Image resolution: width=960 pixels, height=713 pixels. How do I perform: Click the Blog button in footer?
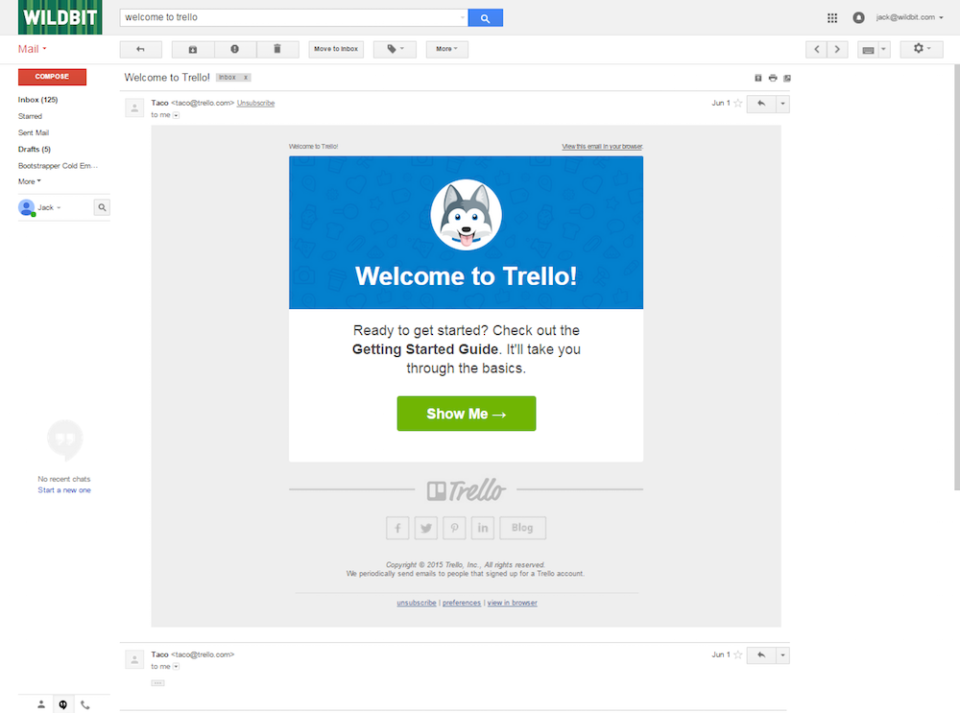[522, 528]
